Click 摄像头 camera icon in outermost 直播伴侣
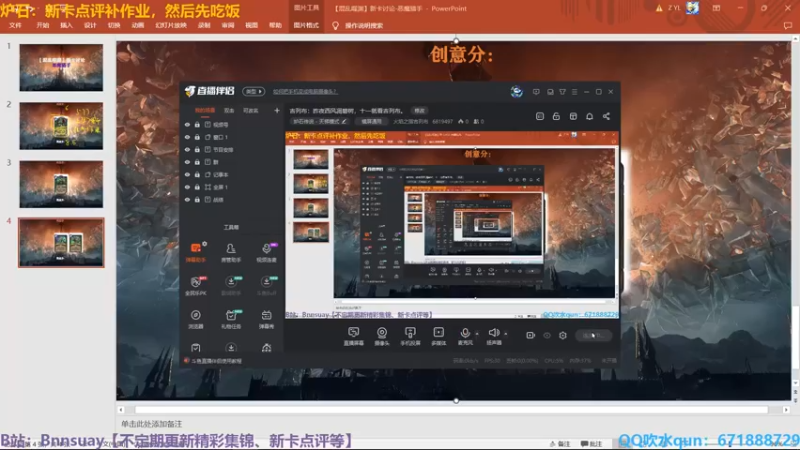 pyautogui.click(x=382, y=336)
